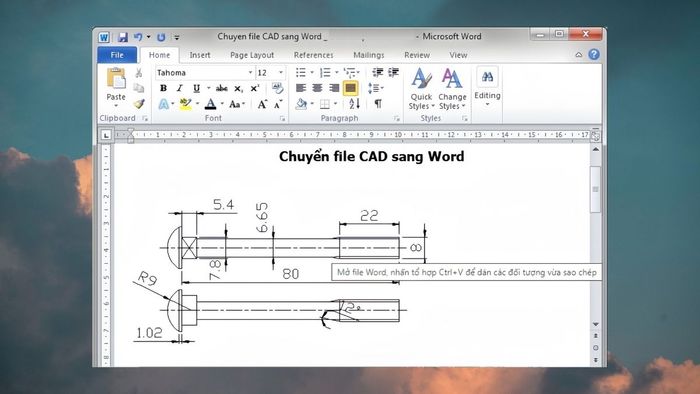Screen dimensions: 700x394
Task: Open the Clipboard dialog launcher
Action: pos(145,118)
